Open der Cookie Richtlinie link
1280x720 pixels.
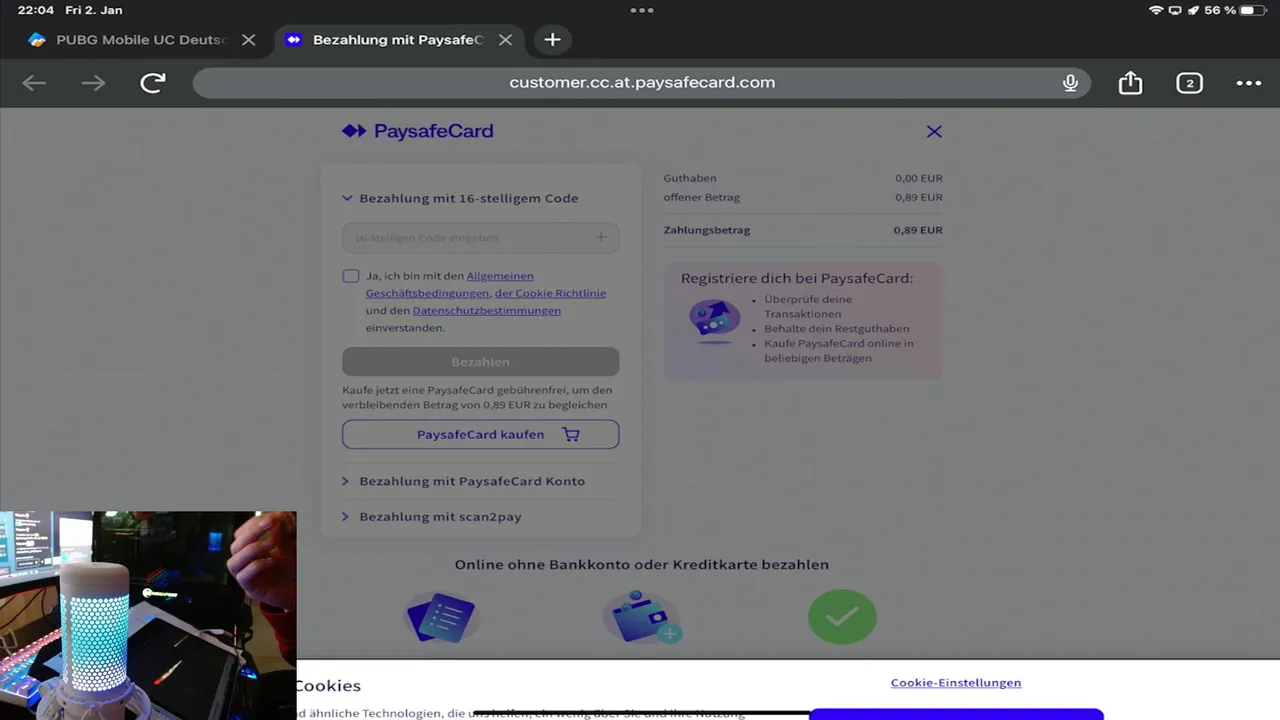[x=550, y=293]
